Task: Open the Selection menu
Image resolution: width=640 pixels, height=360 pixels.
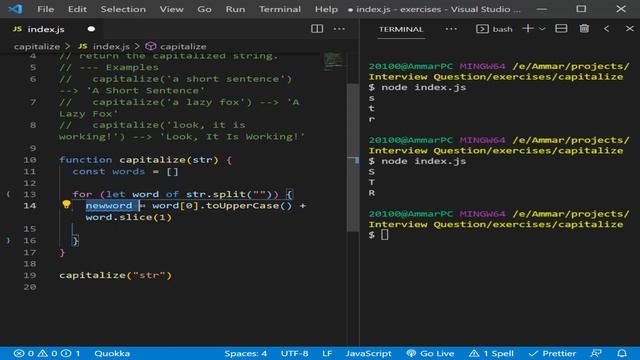Action: point(123,9)
